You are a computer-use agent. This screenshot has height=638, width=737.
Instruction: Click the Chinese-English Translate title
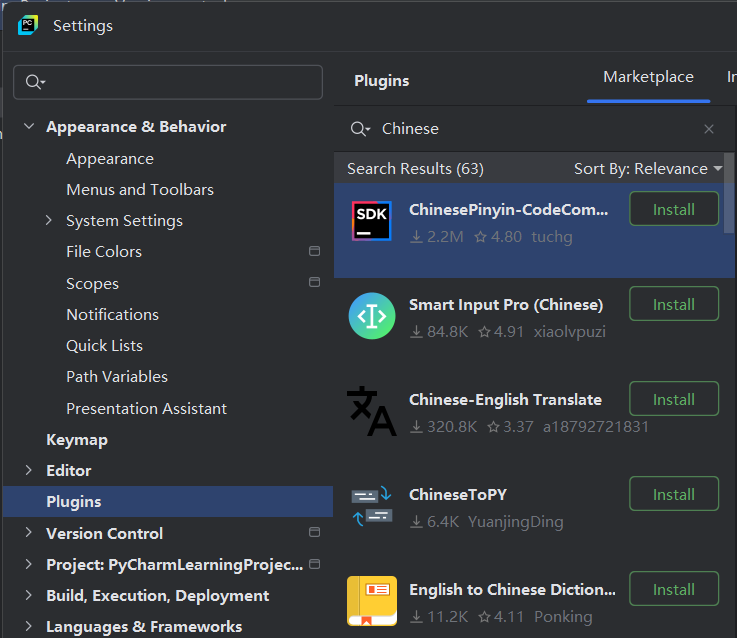(505, 400)
